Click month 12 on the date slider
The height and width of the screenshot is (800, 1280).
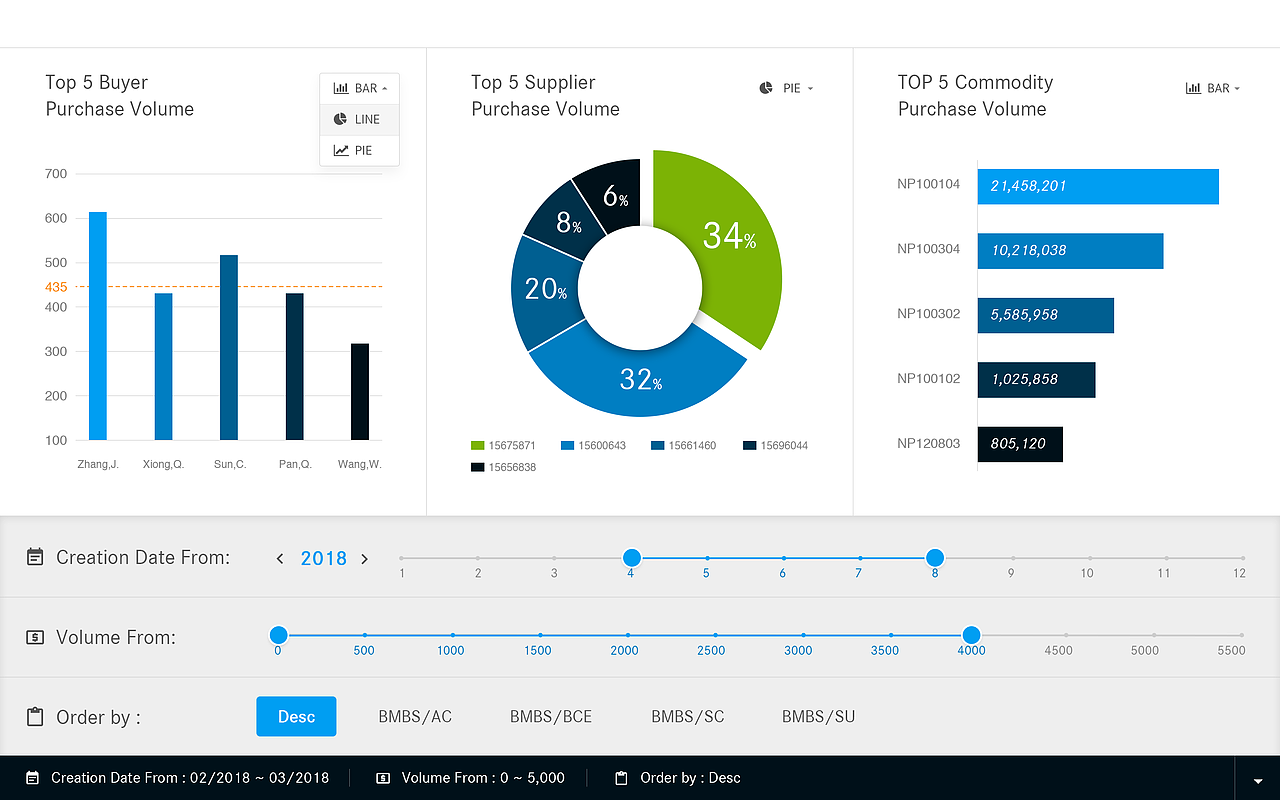coord(1240,573)
